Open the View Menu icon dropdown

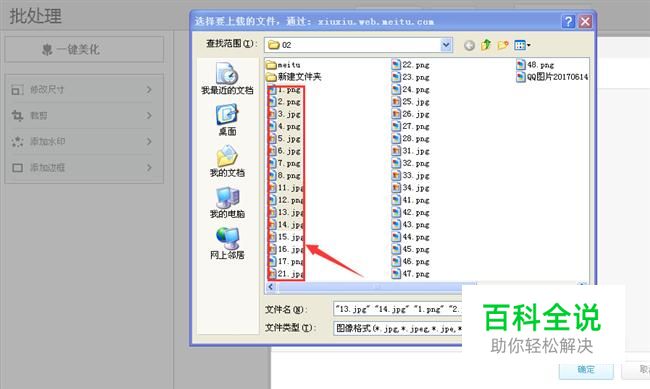(x=522, y=45)
